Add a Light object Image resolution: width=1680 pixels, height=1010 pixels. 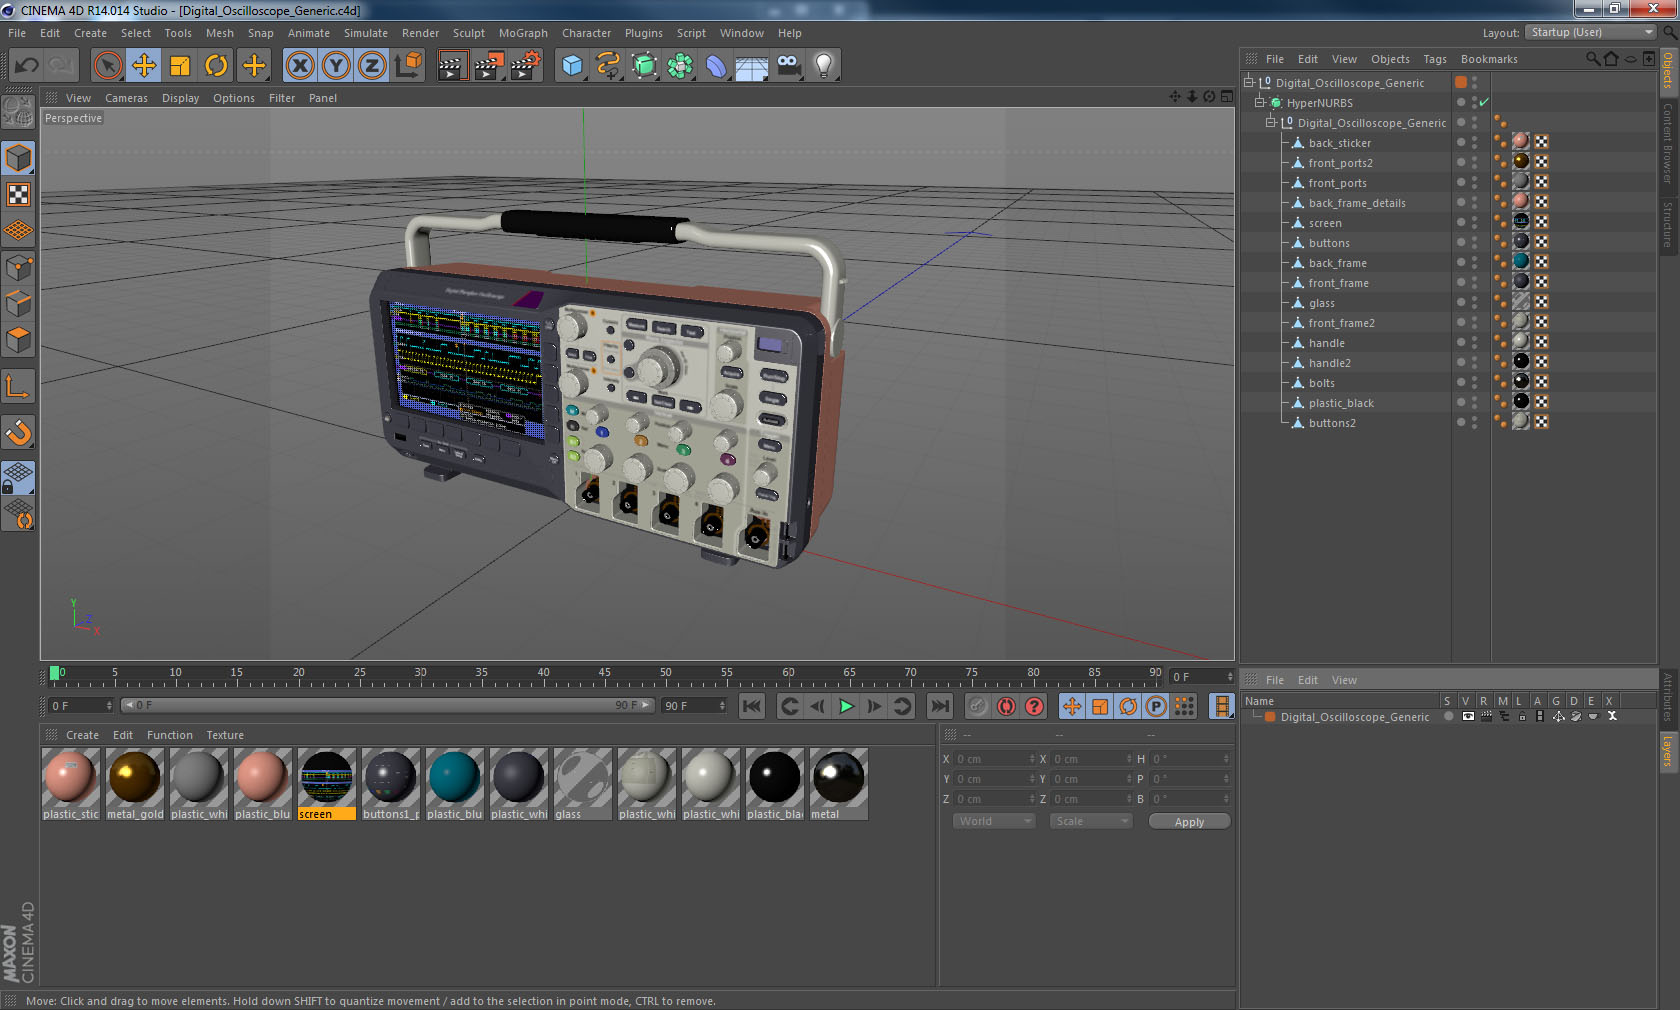pyautogui.click(x=824, y=66)
